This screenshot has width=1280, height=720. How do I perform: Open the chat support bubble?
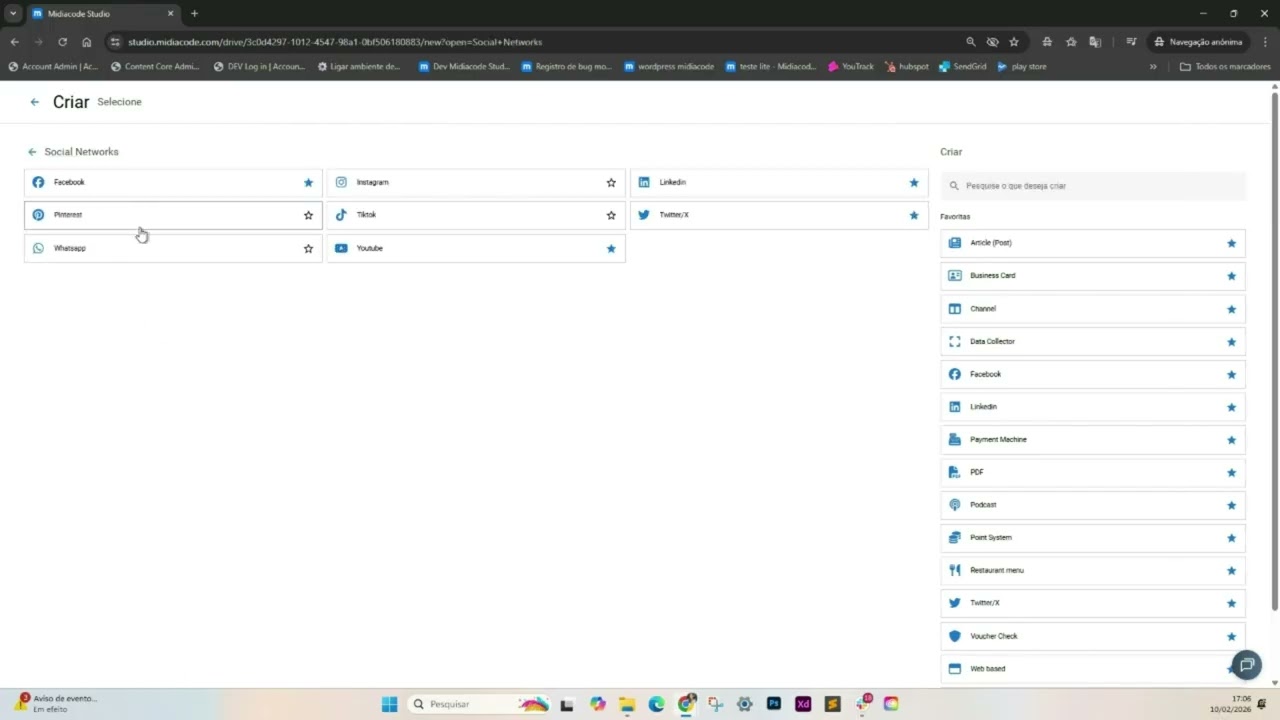[1246, 664]
